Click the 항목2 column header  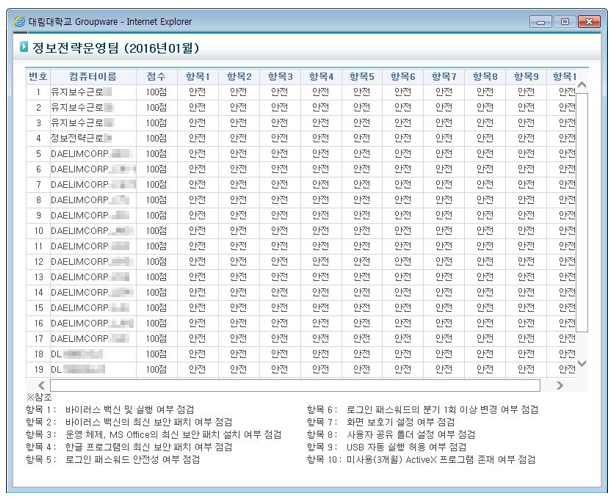pyautogui.click(x=239, y=76)
